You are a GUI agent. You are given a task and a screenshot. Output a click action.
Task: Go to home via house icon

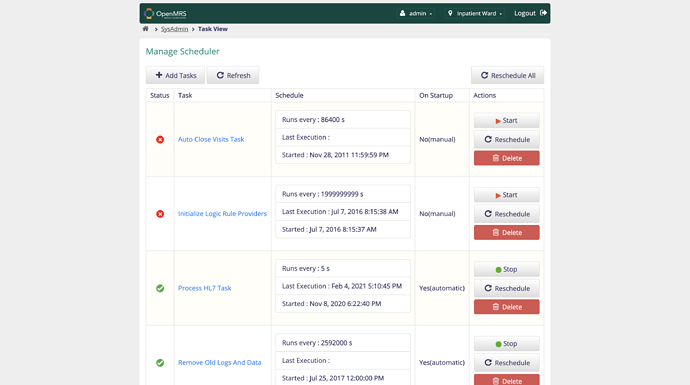[x=146, y=29]
